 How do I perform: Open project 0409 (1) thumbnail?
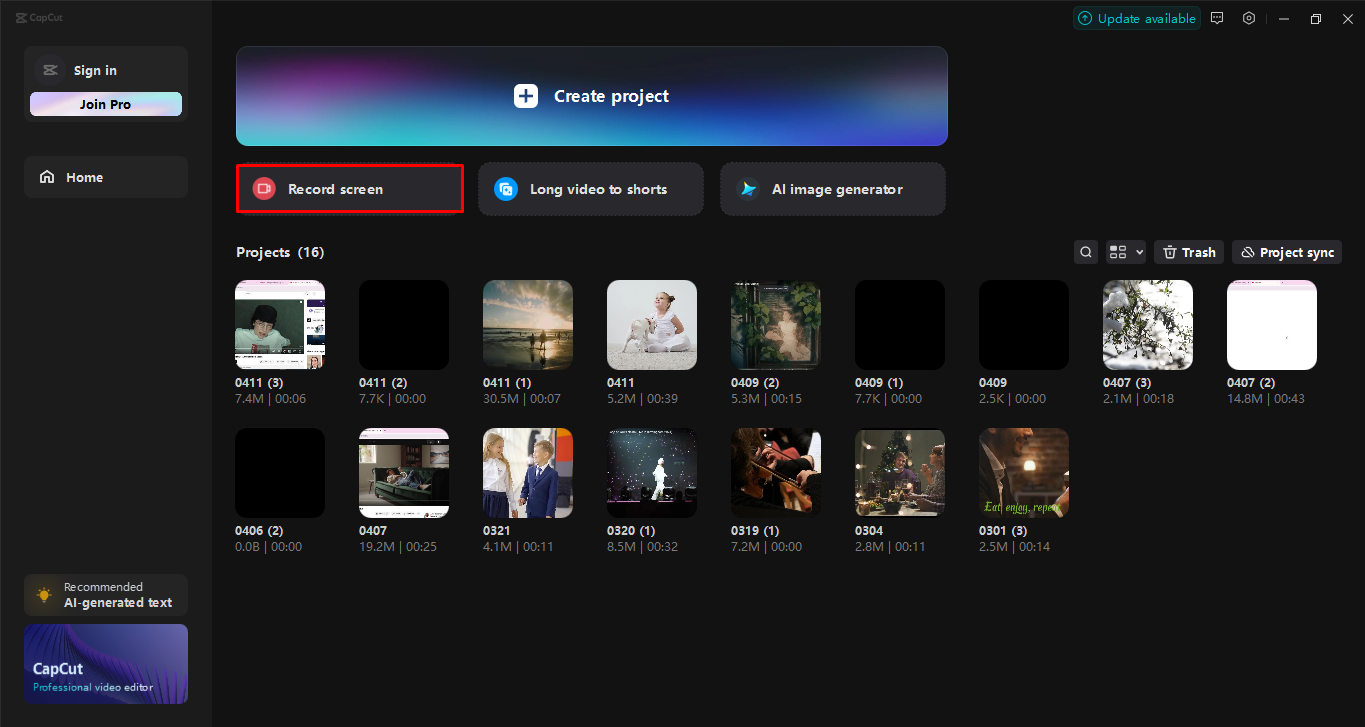tap(900, 325)
